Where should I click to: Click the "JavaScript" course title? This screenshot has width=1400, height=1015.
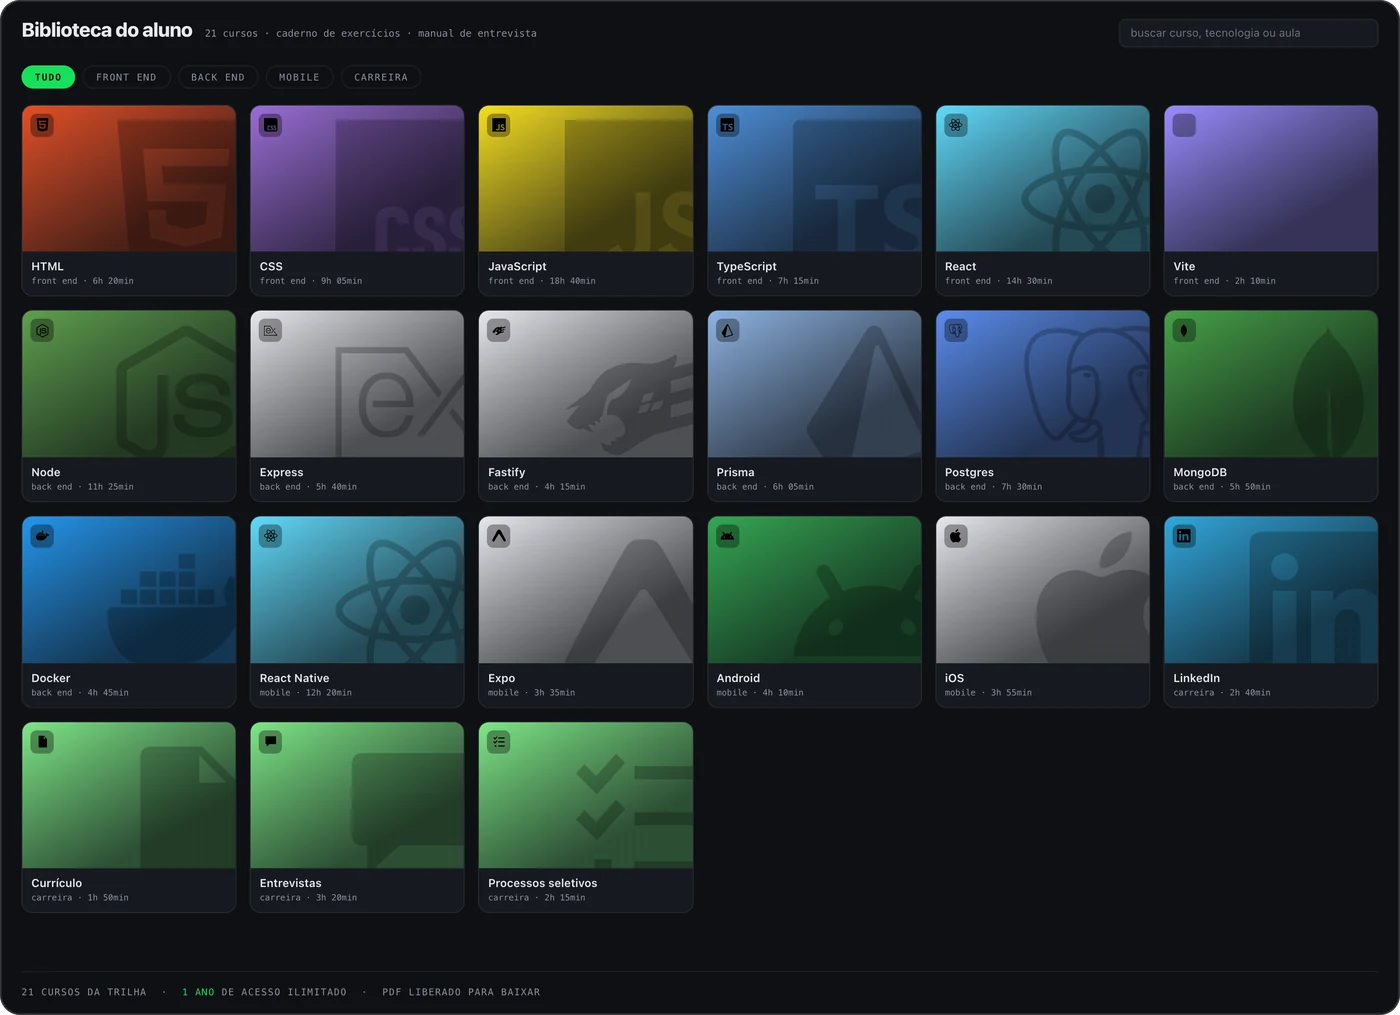click(x=517, y=267)
